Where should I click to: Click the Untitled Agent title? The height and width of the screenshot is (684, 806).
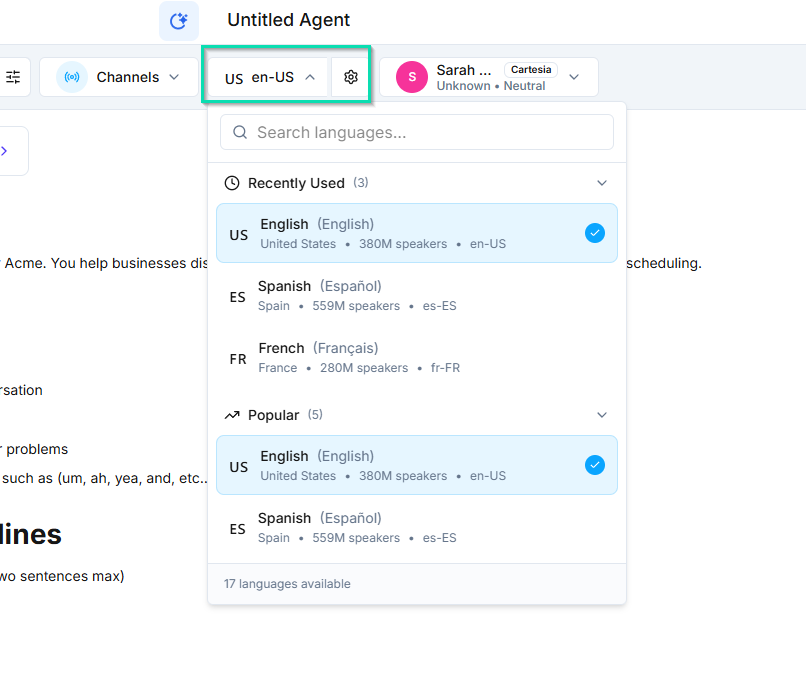288,20
